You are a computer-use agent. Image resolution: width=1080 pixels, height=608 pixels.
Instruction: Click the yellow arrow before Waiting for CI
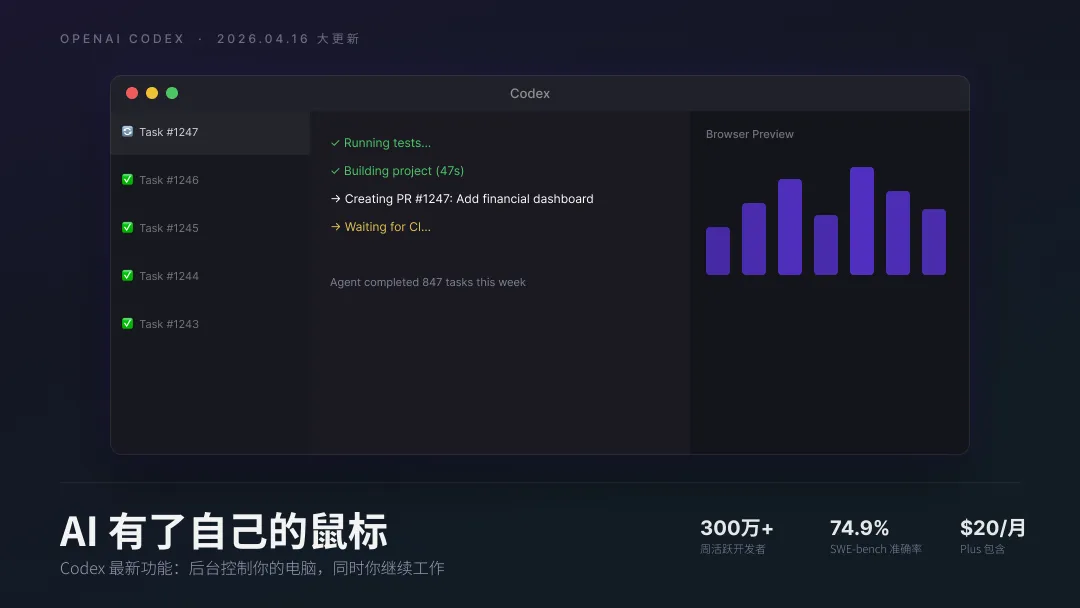tap(335, 227)
